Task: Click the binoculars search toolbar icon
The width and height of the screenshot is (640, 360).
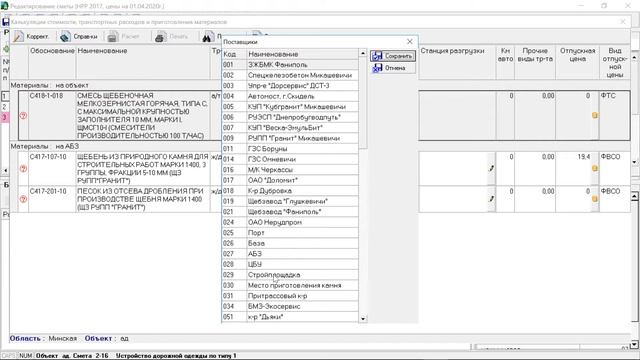Action: [207, 37]
